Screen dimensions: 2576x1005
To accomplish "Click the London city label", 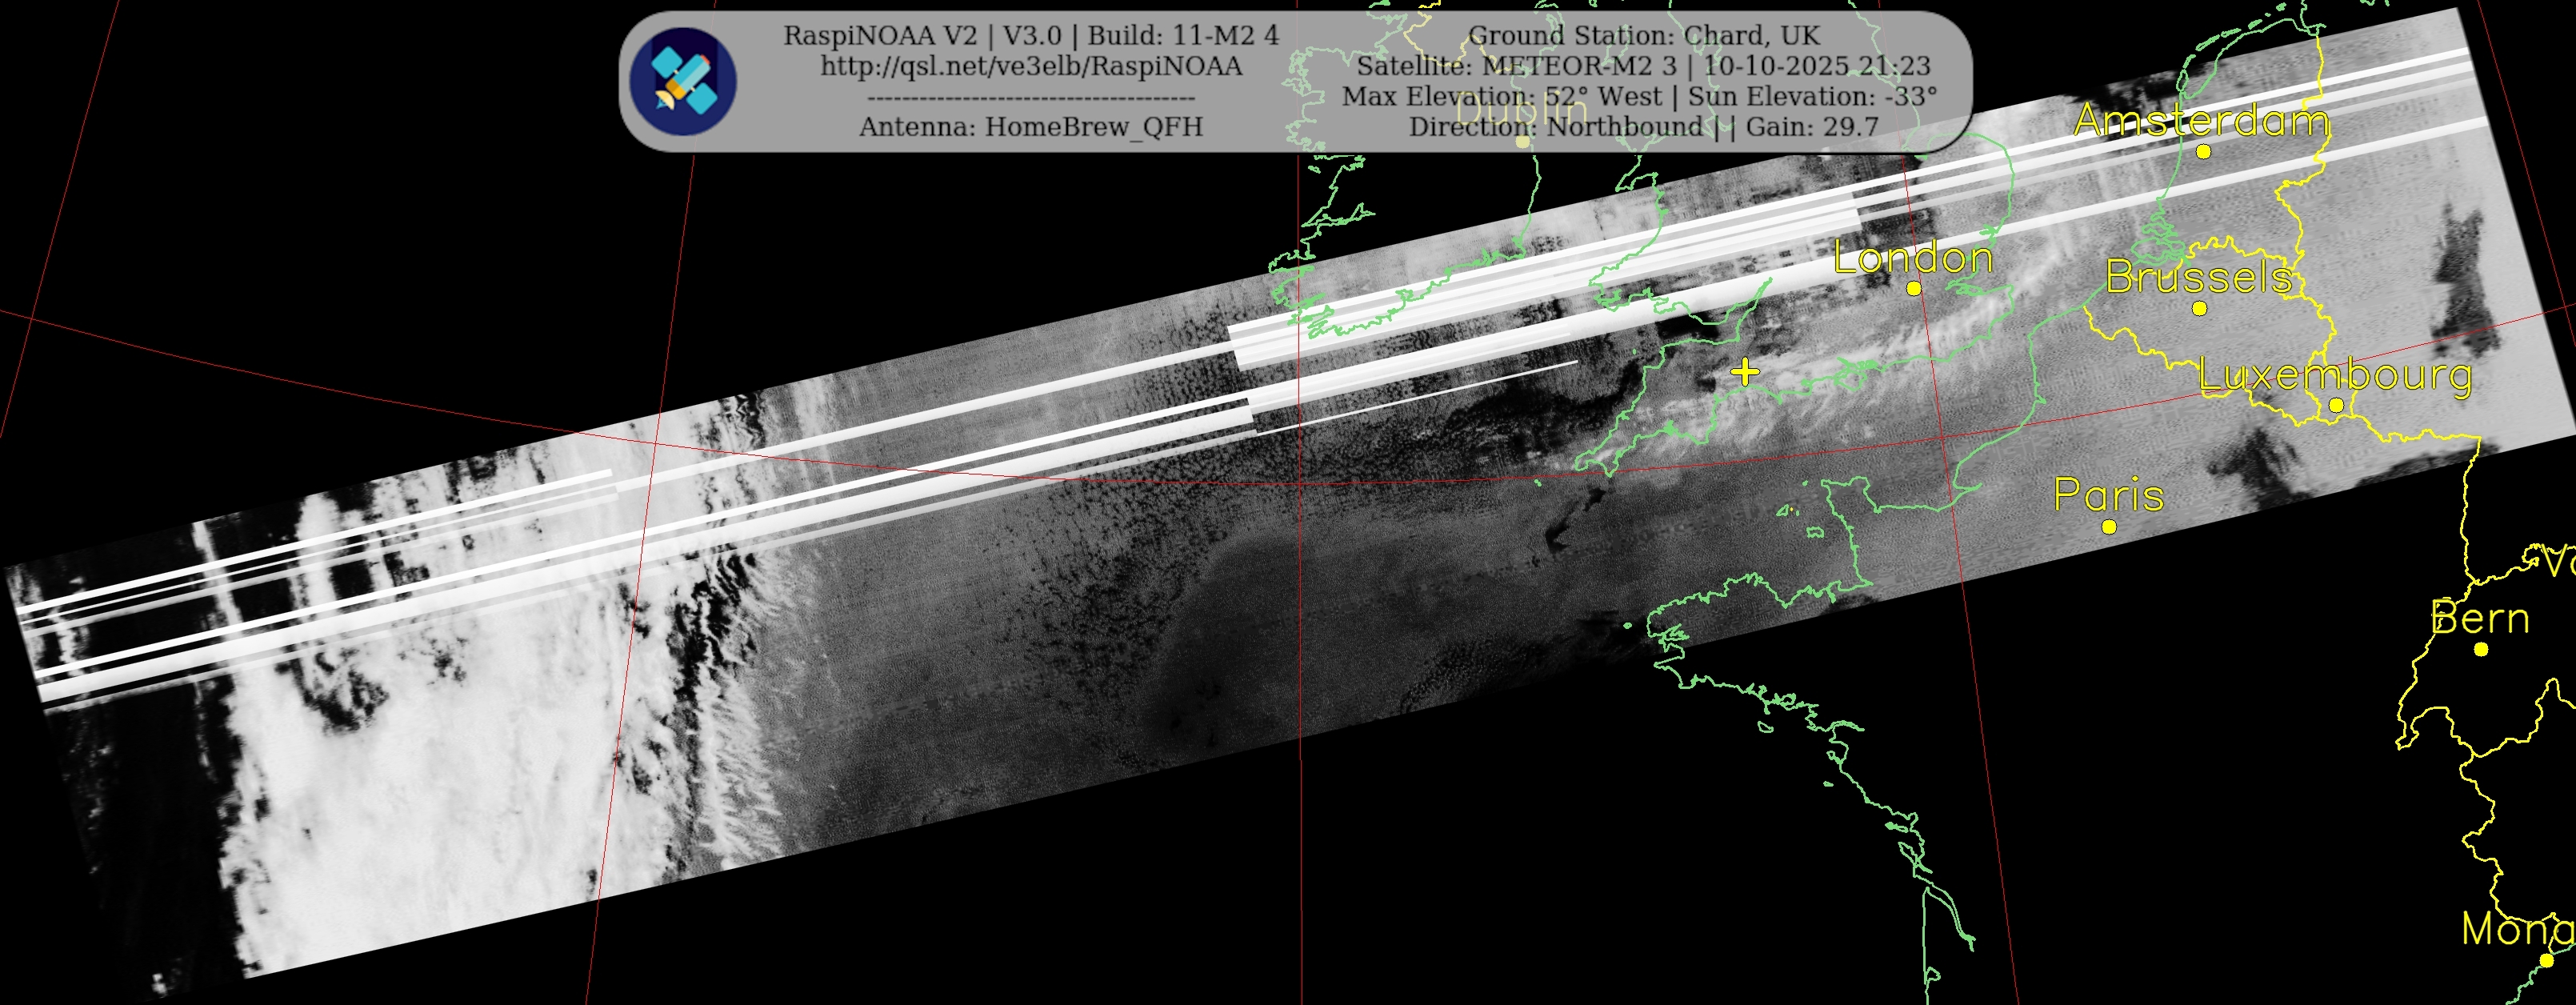I will point(1913,258).
